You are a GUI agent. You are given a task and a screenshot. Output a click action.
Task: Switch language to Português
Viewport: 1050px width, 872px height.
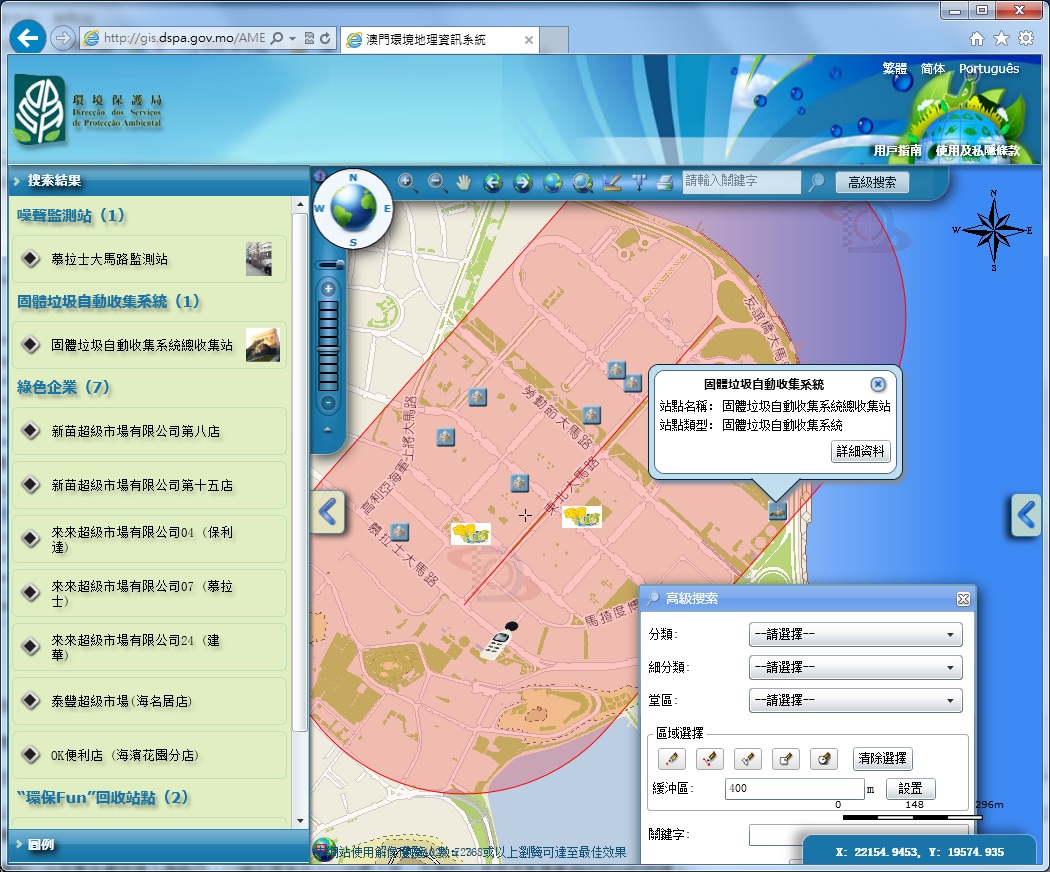[988, 69]
